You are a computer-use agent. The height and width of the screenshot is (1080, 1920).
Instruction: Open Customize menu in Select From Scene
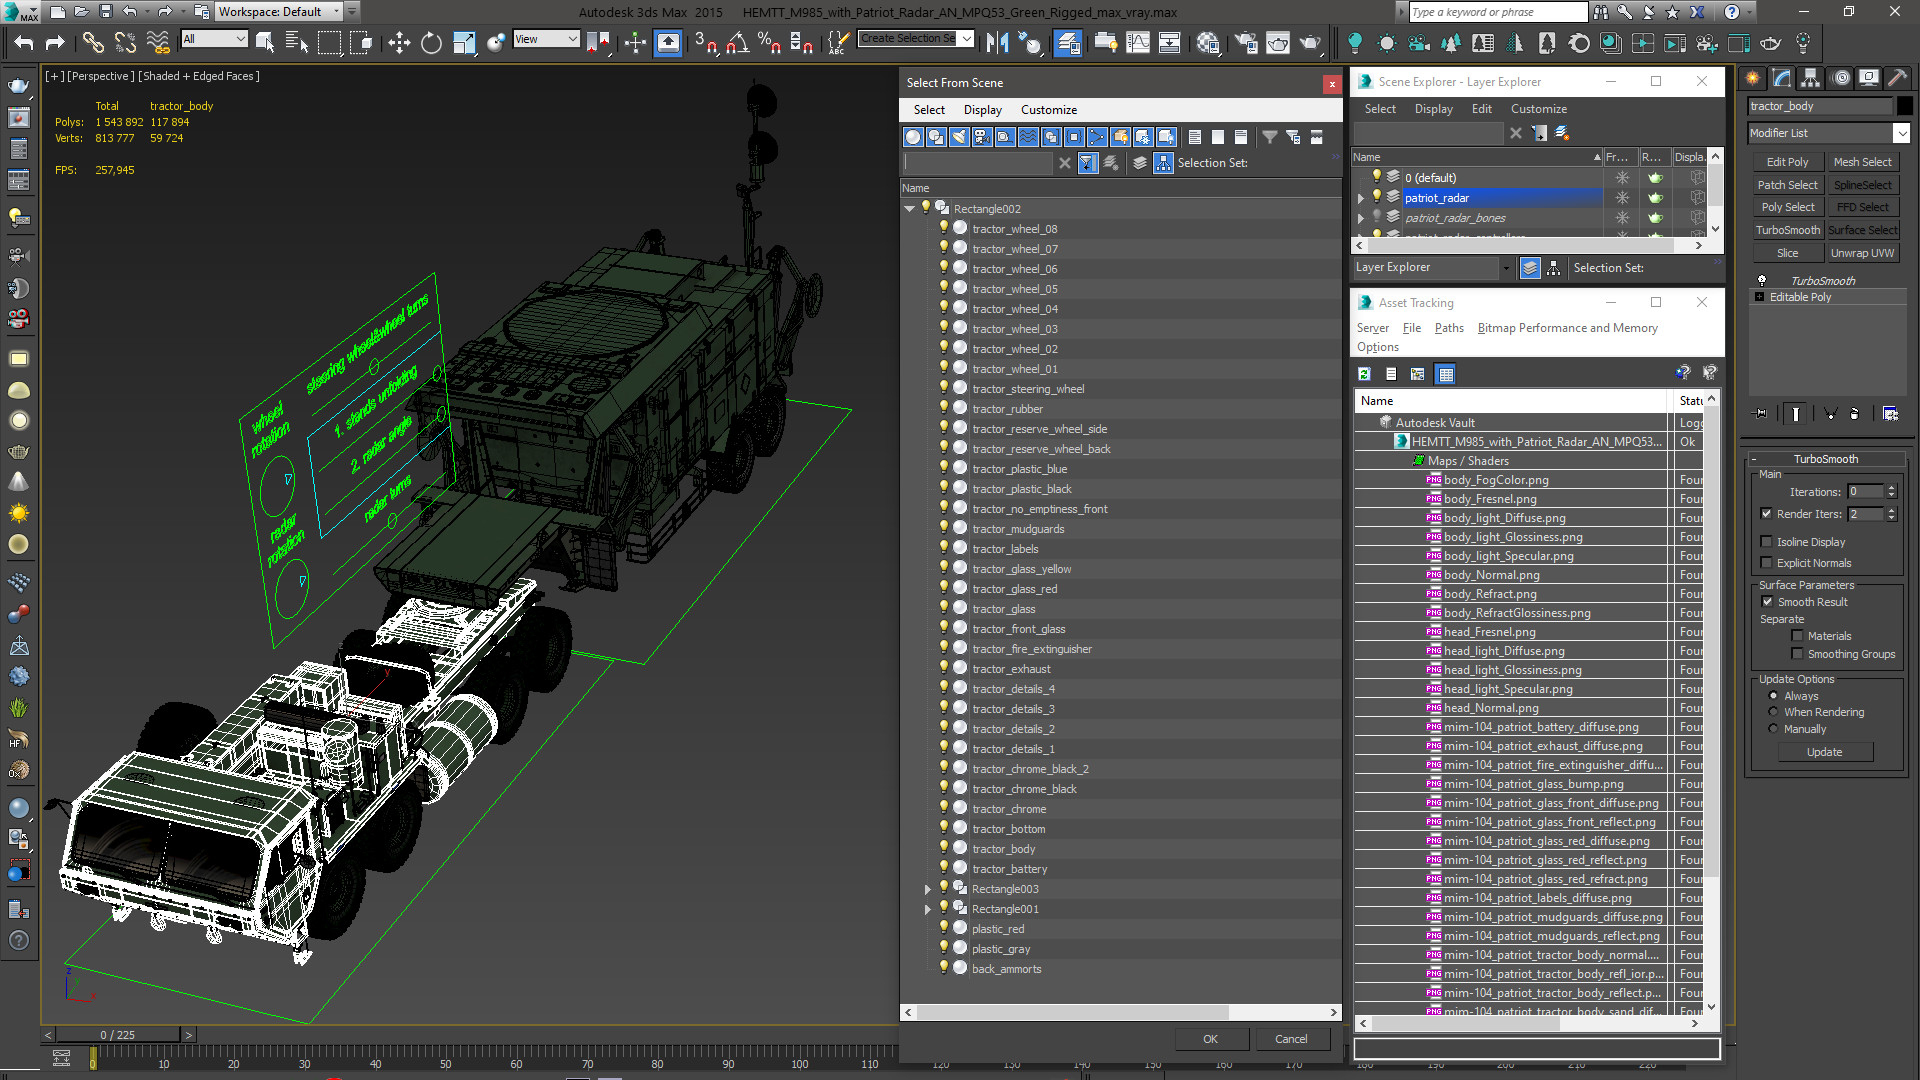click(x=1048, y=110)
